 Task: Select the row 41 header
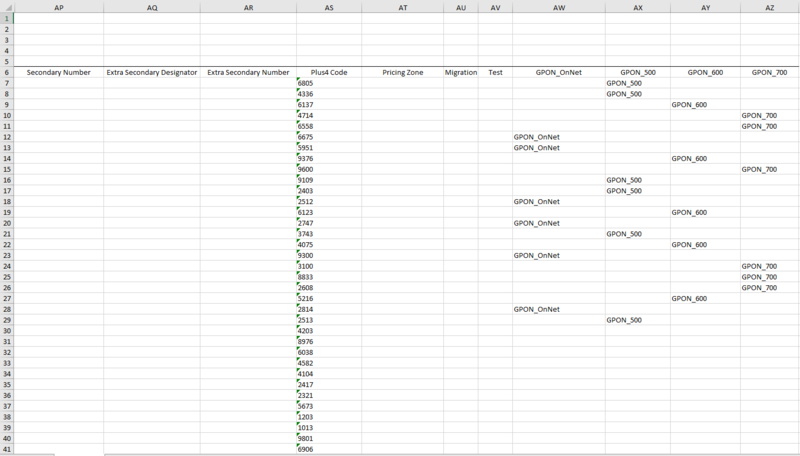coord(6,450)
